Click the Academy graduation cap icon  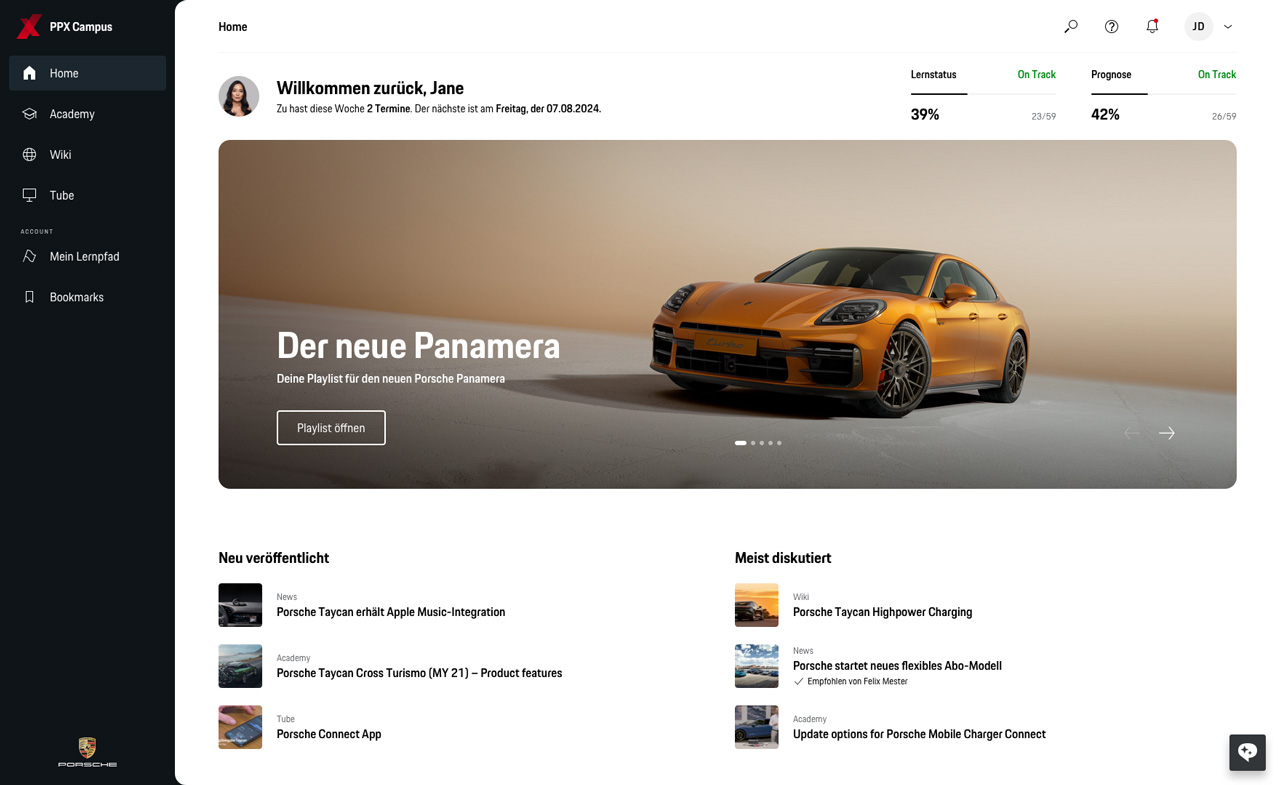click(29, 114)
